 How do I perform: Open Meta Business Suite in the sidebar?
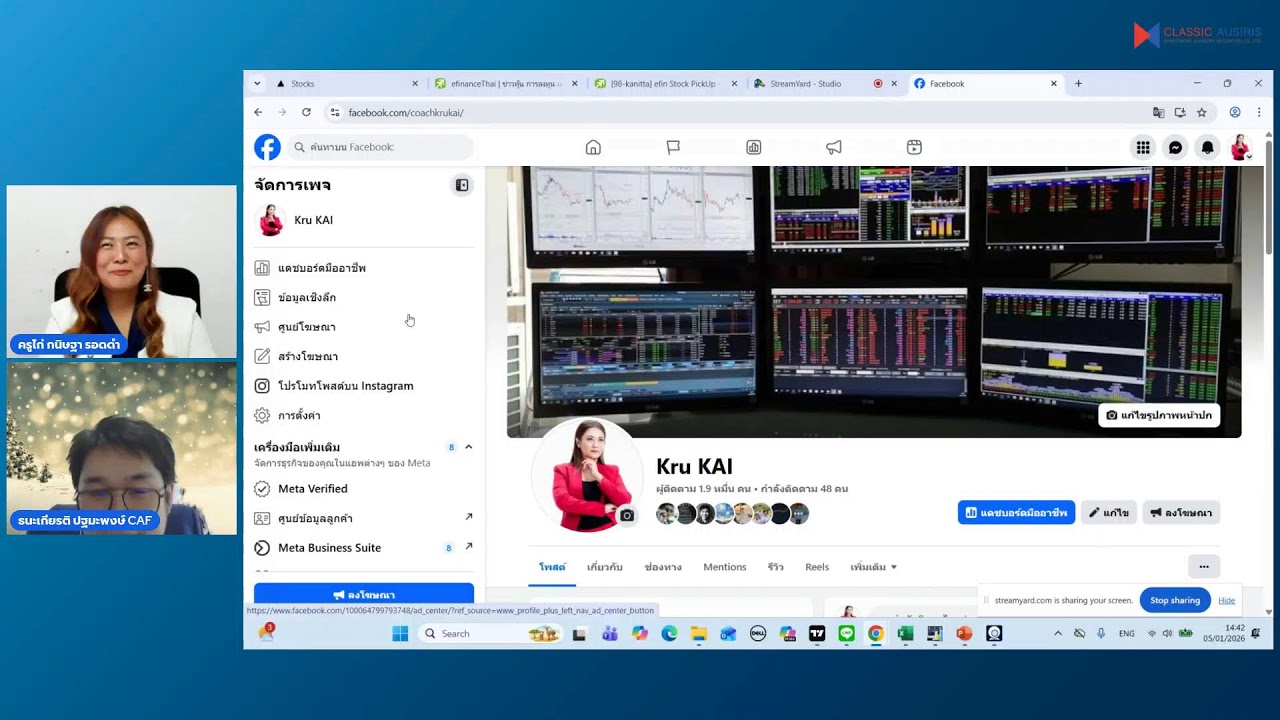pyautogui.click(x=364, y=548)
